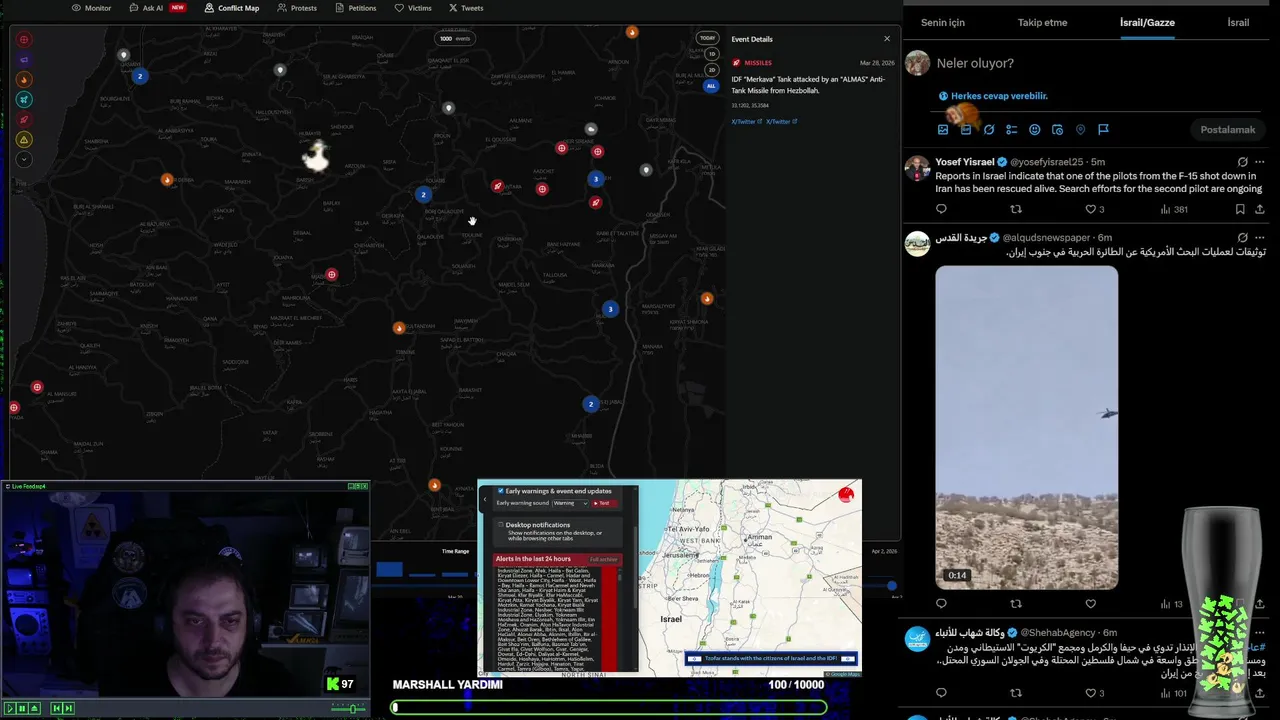Screen dimensions: 1280x720
Task: Open the emoji picker in composer
Action: pos(1035,130)
